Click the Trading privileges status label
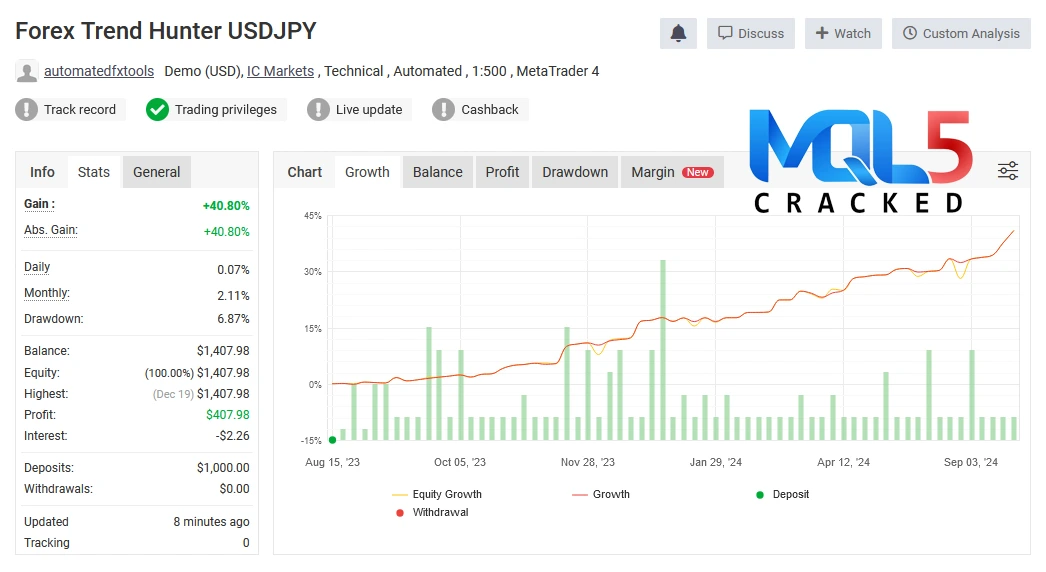The width and height of the screenshot is (1046, 572). point(225,109)
